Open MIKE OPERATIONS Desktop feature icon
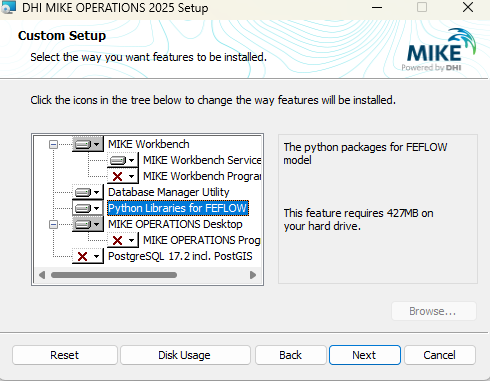 pos(88,224)
